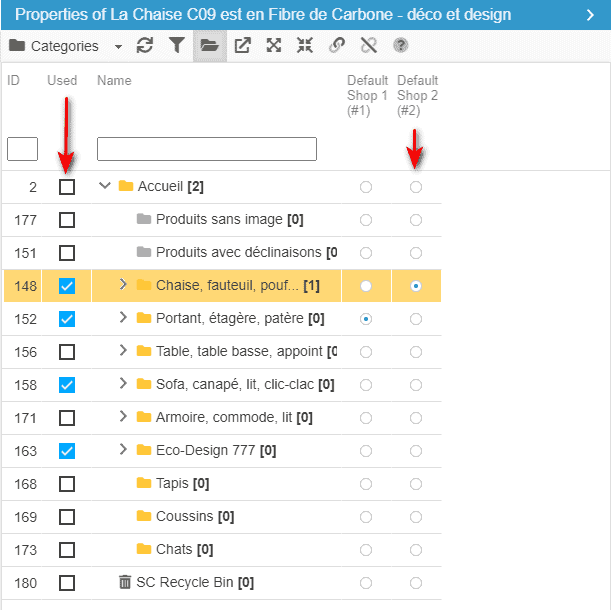This screenshot has height=610, width=611.
Task: Check Used box for Tapis category
Action: click(x=67, y=484)
